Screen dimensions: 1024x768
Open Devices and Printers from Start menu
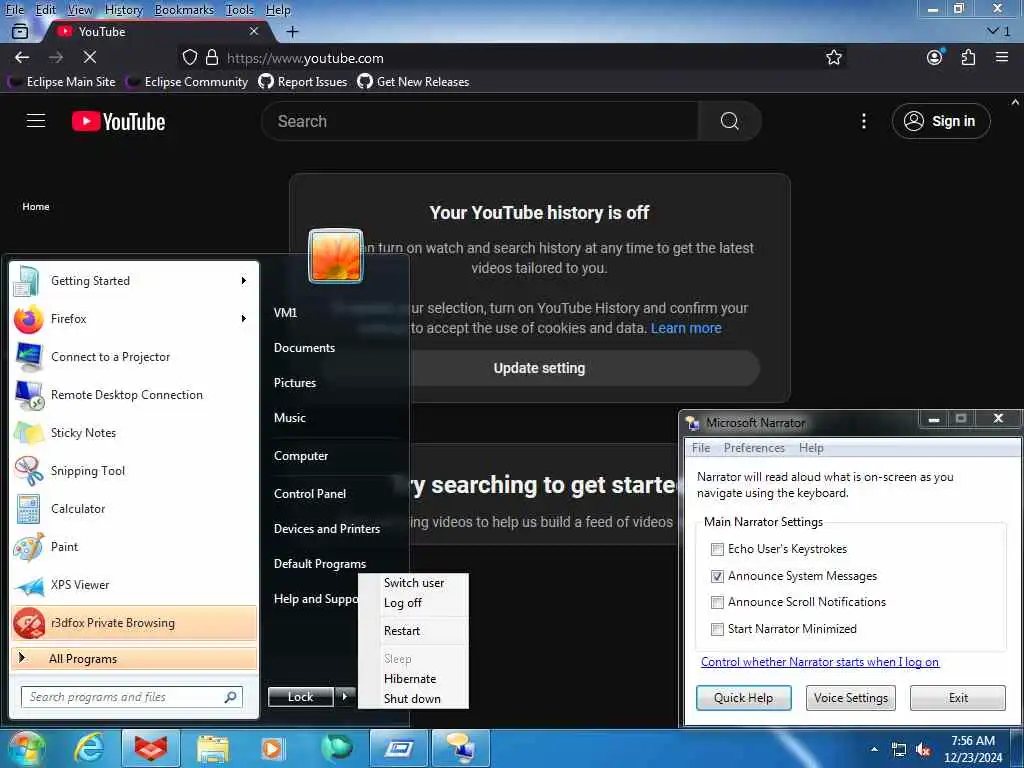tap(327, 529)
